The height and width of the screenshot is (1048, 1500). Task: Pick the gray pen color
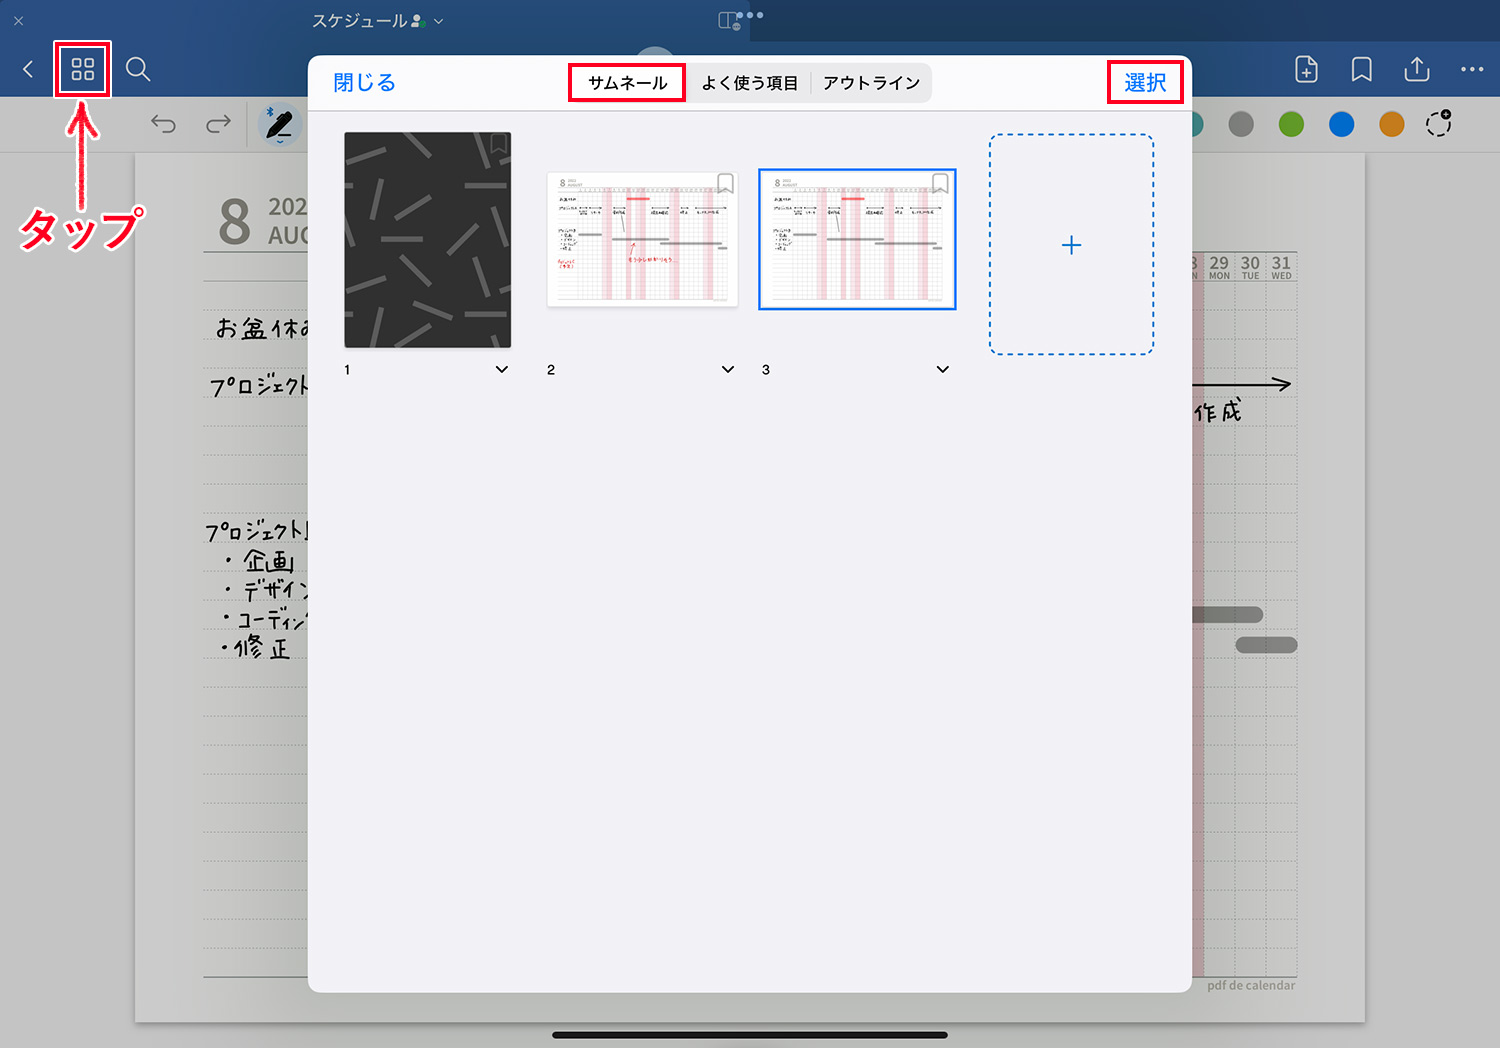pos(1241,124)
